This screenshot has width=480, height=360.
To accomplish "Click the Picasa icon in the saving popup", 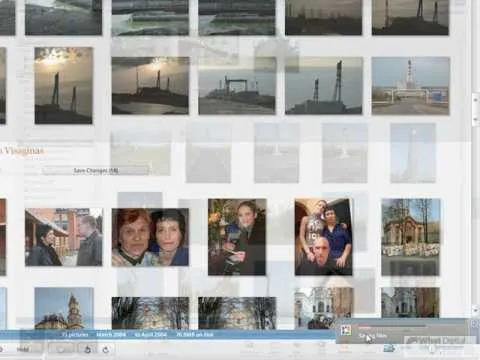I will tap(346, 330).
